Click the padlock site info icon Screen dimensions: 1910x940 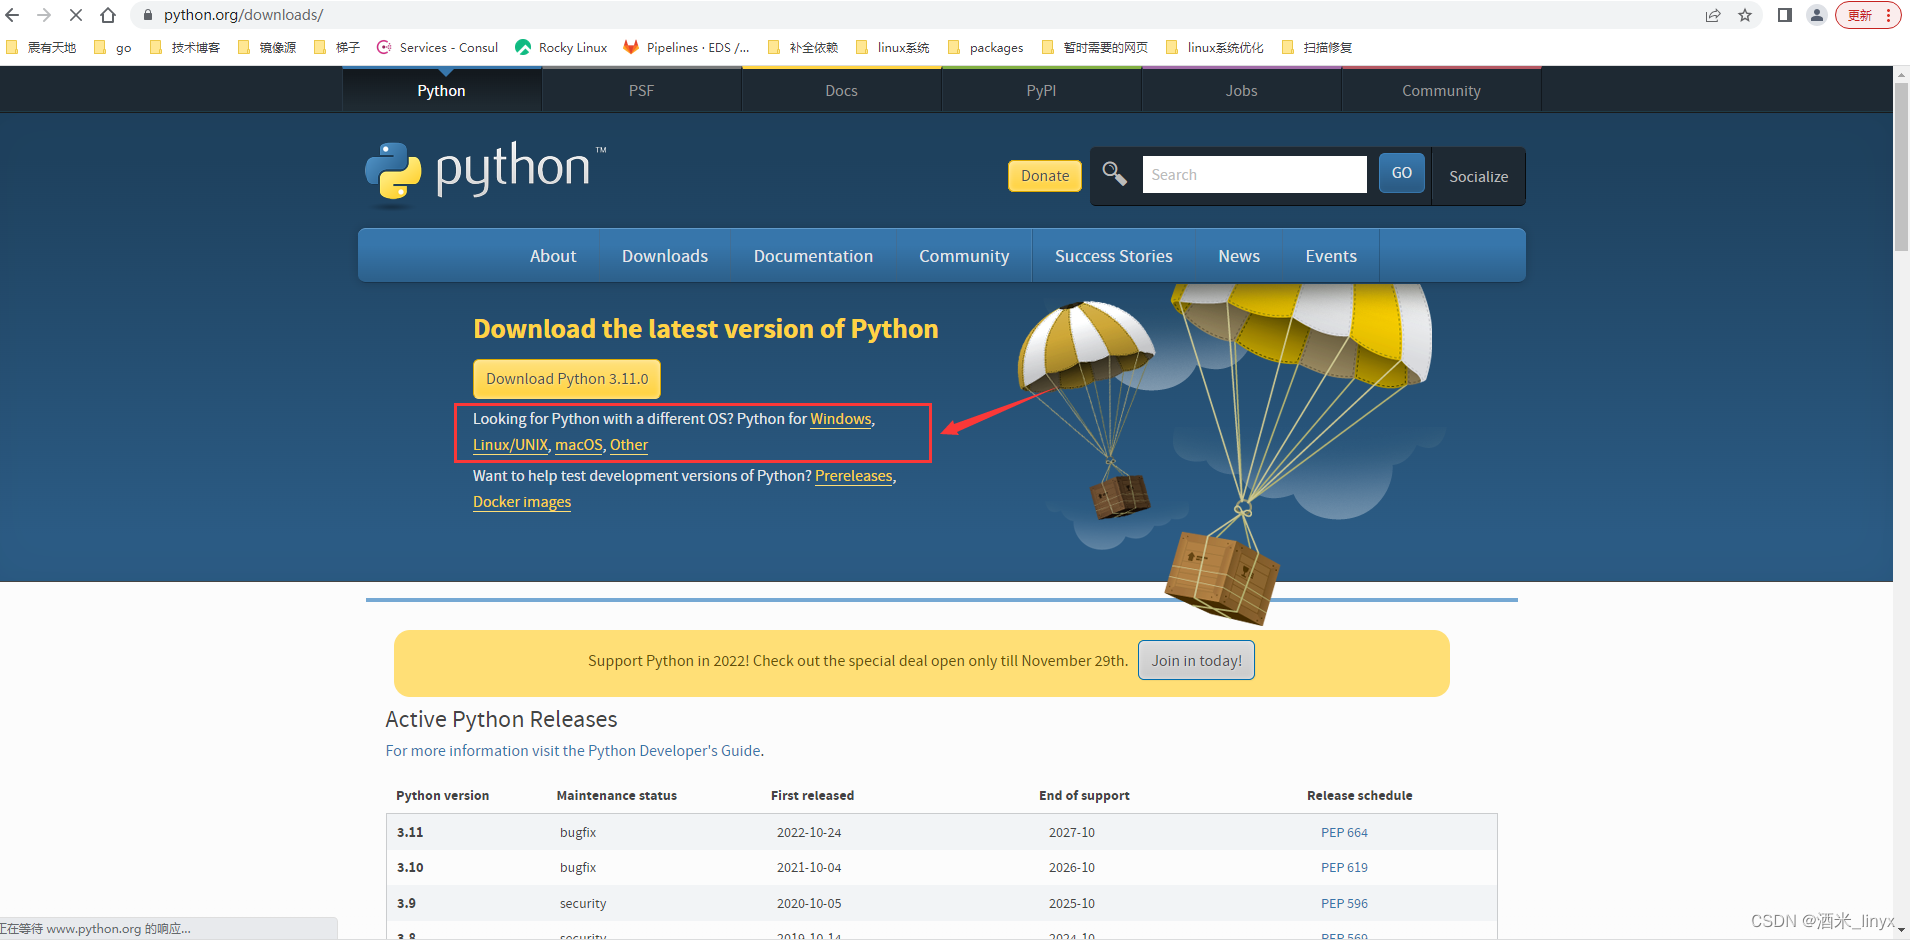coord(147,15)
